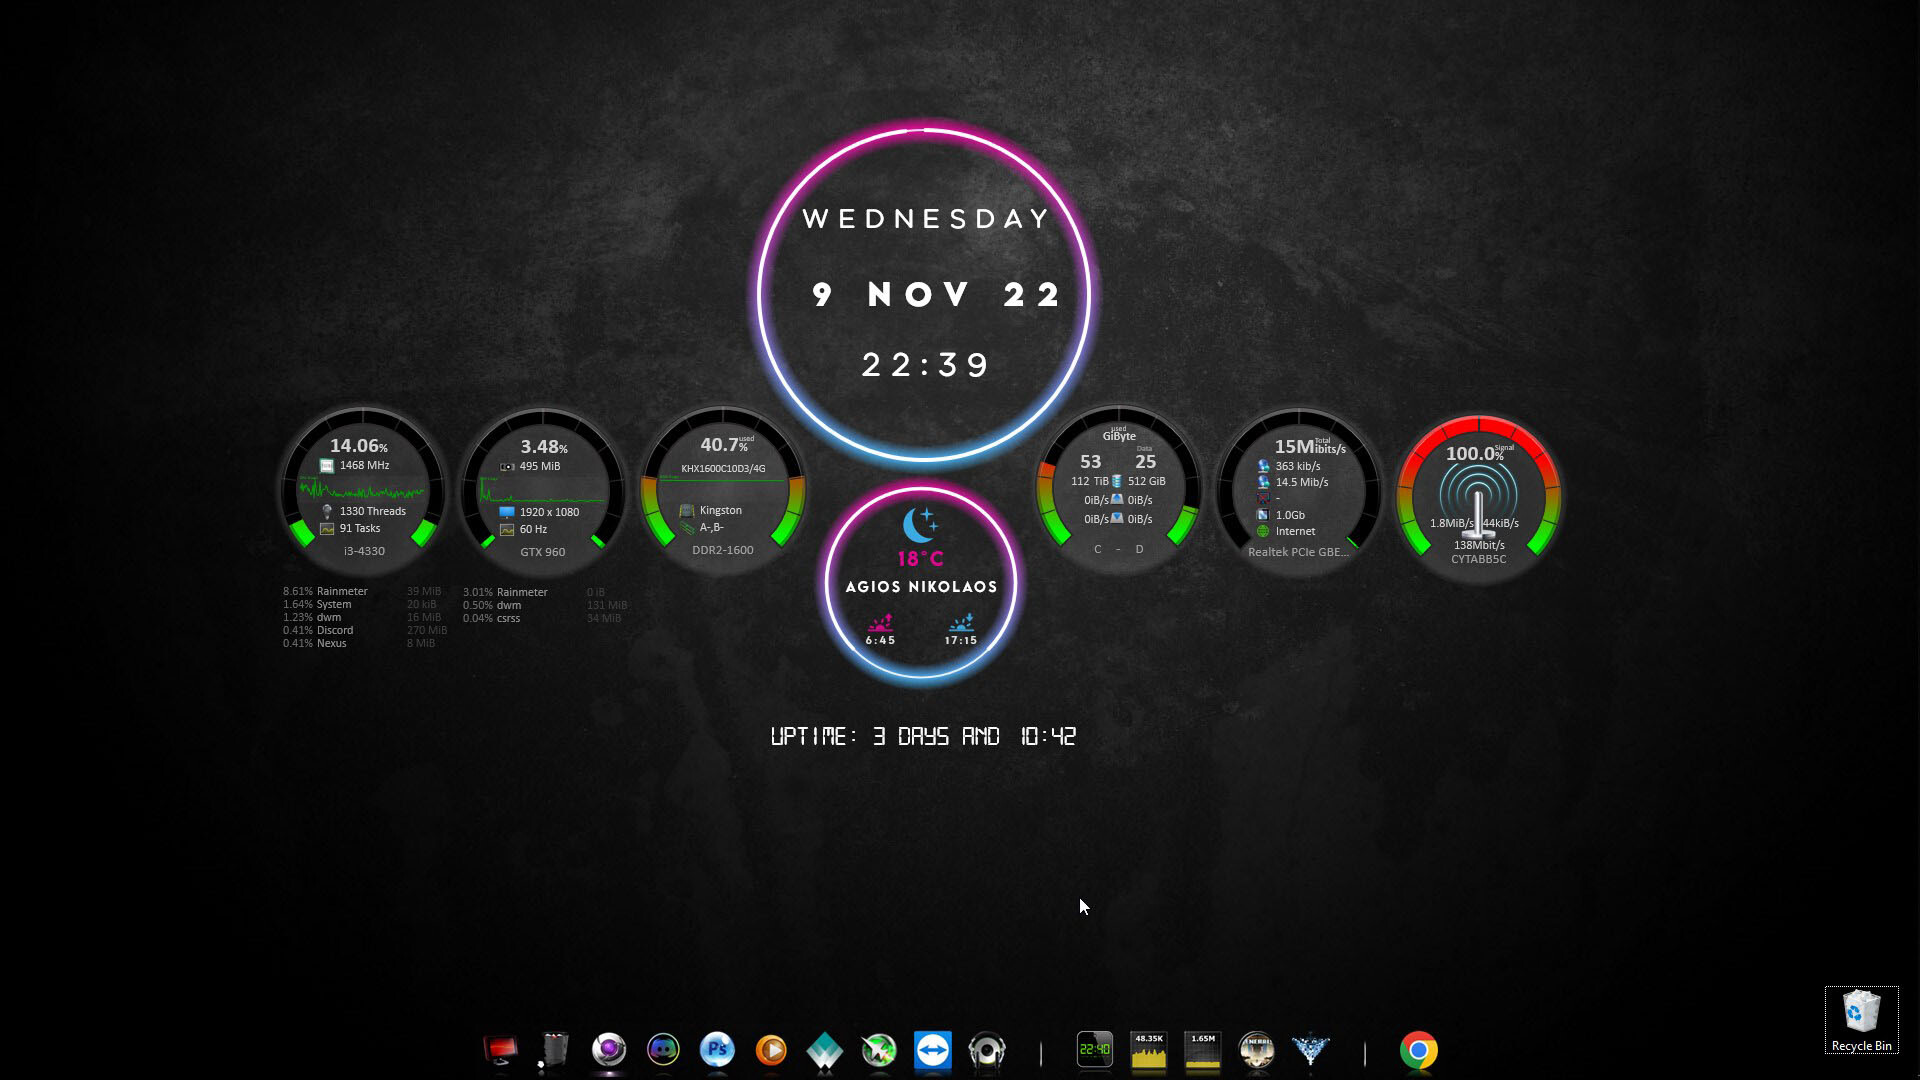Click the DDR2-1600 memory gauge

pyautogui.click(x=723, y=490)
